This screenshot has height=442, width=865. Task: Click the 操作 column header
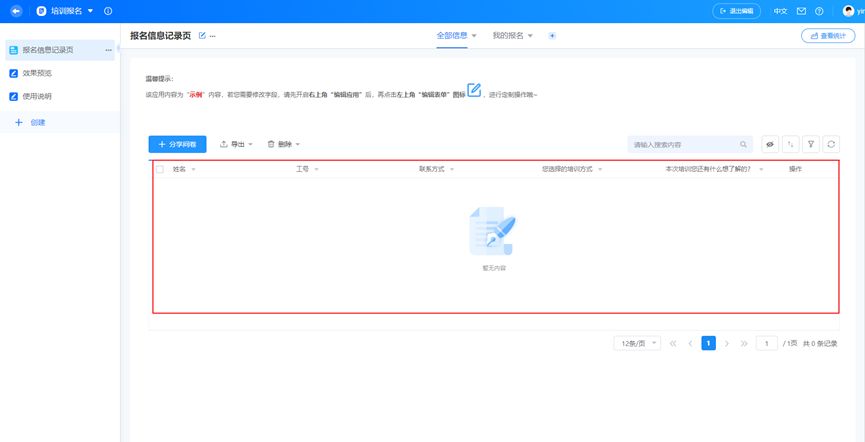[x=795, y=169]
